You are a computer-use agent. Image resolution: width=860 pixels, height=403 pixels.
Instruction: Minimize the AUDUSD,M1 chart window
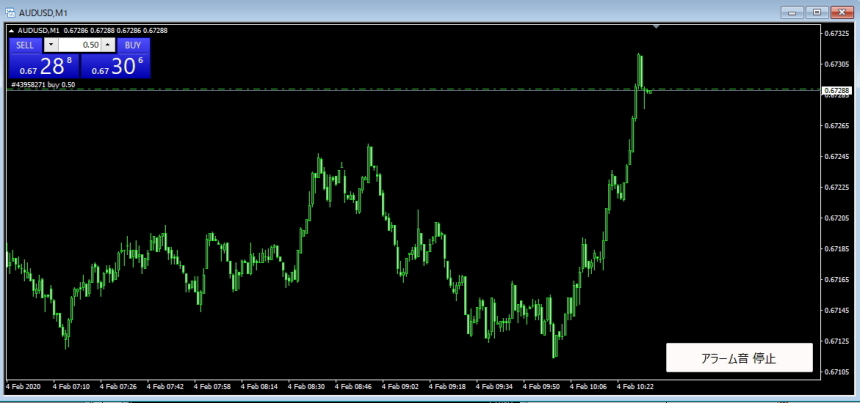[x=792, y=12]
